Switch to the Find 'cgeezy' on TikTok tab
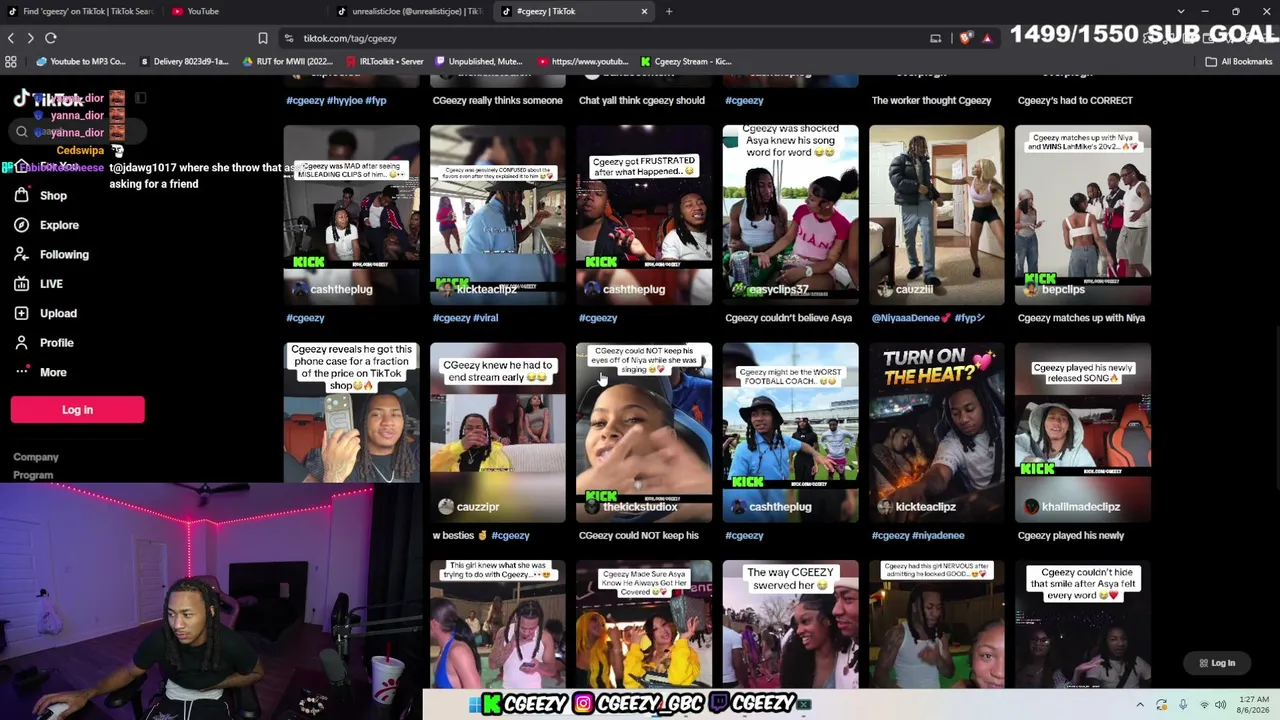1280x720 pixels. tap(80, 11)
